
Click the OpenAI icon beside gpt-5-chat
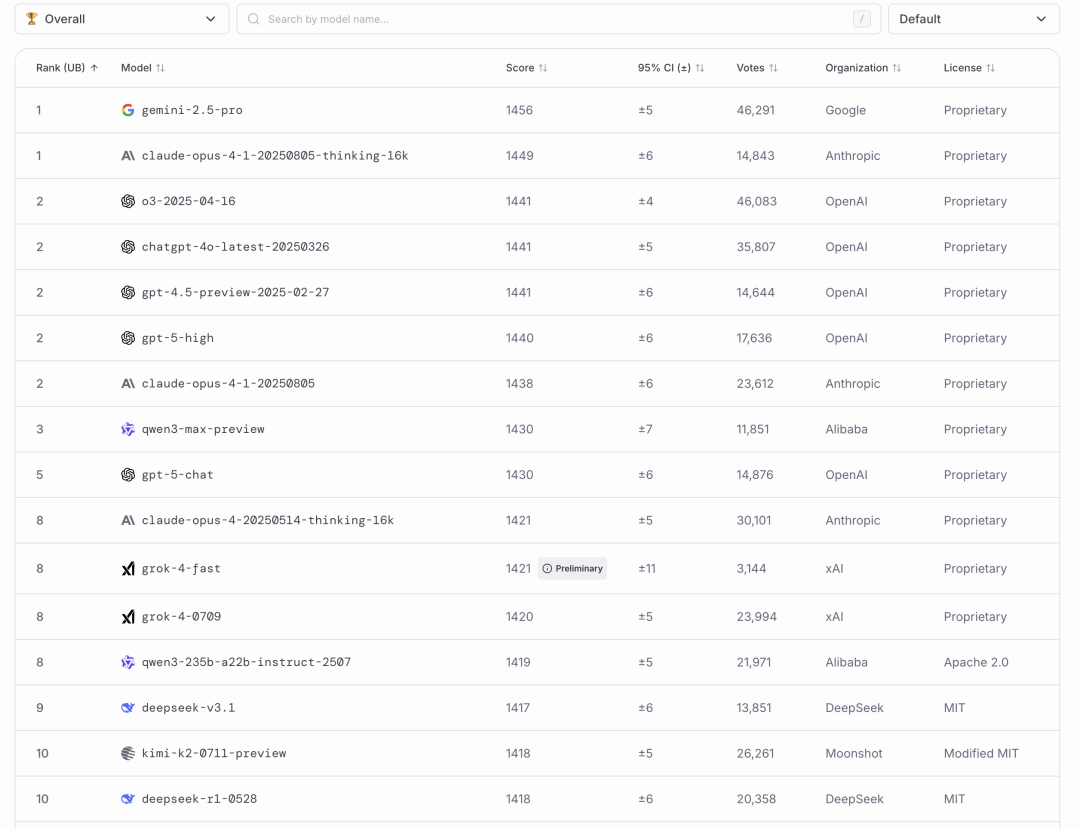click(127, 474)
